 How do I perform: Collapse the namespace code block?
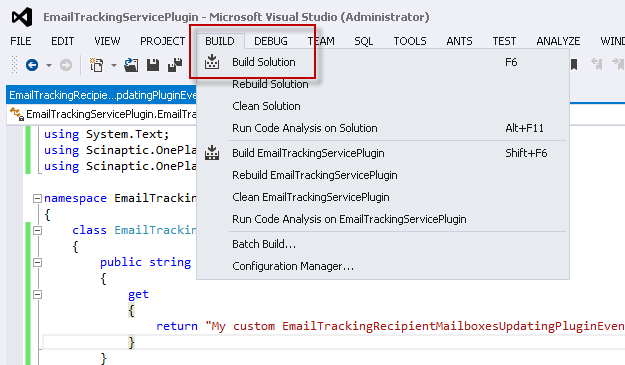tap(37, 198)
